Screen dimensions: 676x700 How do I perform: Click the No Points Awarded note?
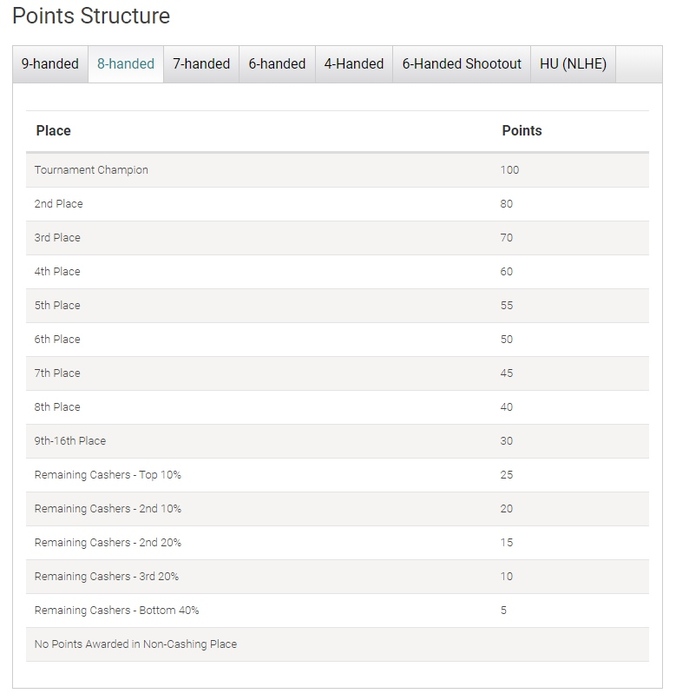pyautogui.click(x=136, y=644)
